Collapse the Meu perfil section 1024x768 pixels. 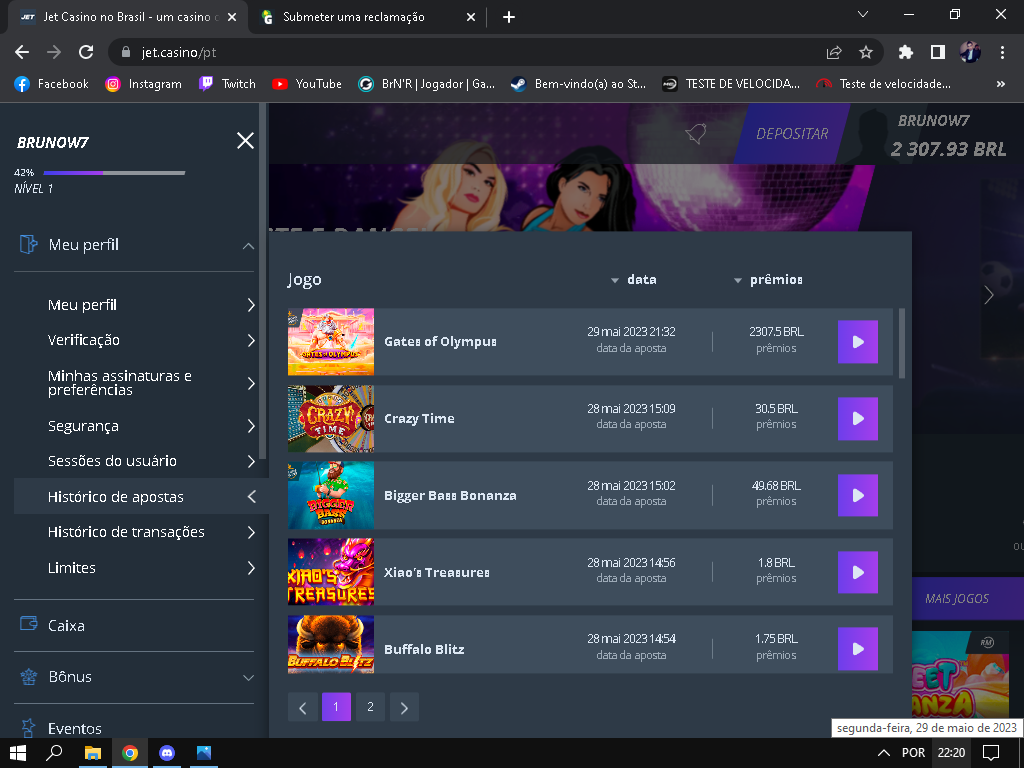(248, 246)
